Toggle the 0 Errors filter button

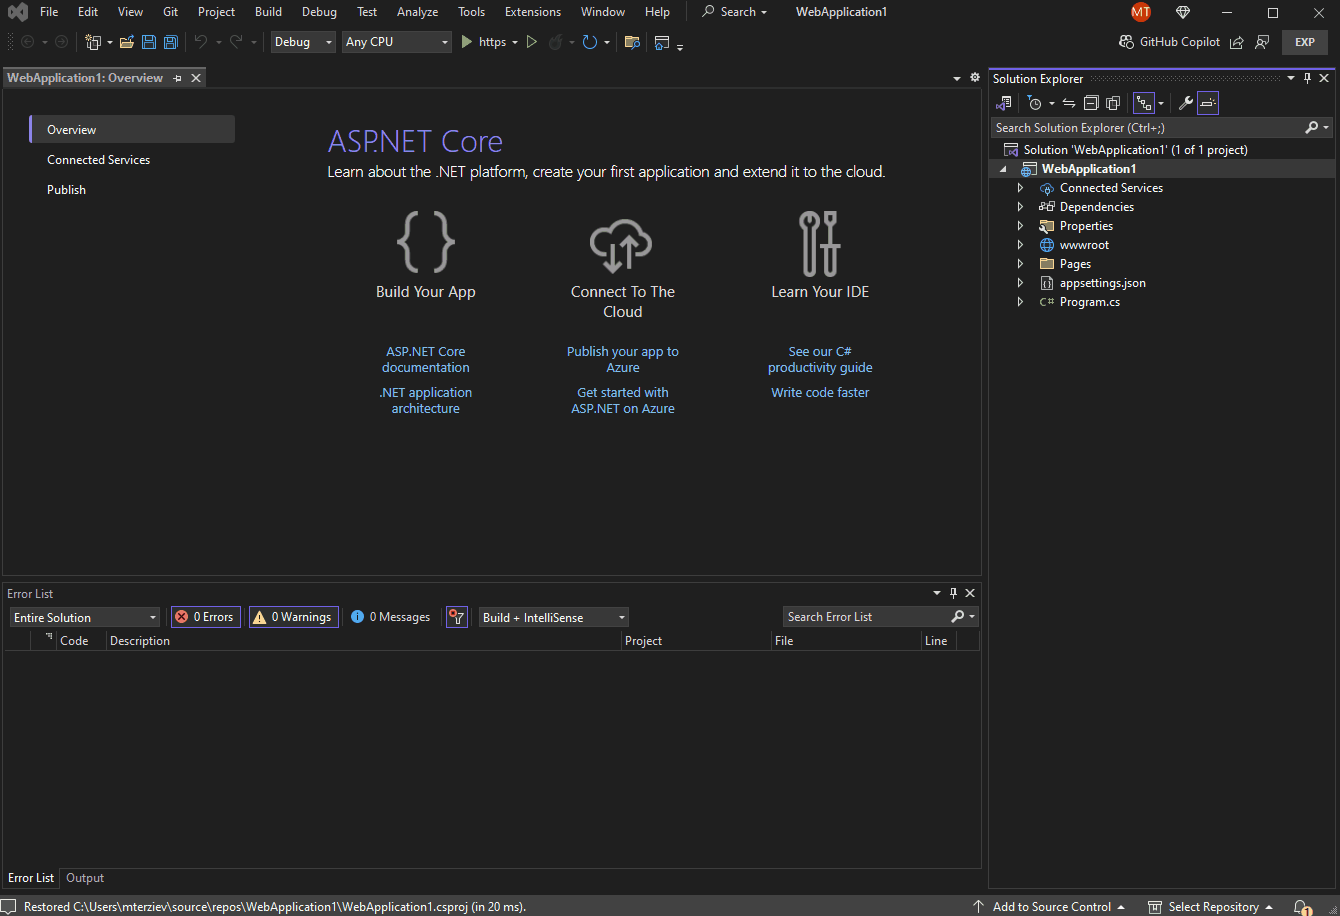pos(206,617)
